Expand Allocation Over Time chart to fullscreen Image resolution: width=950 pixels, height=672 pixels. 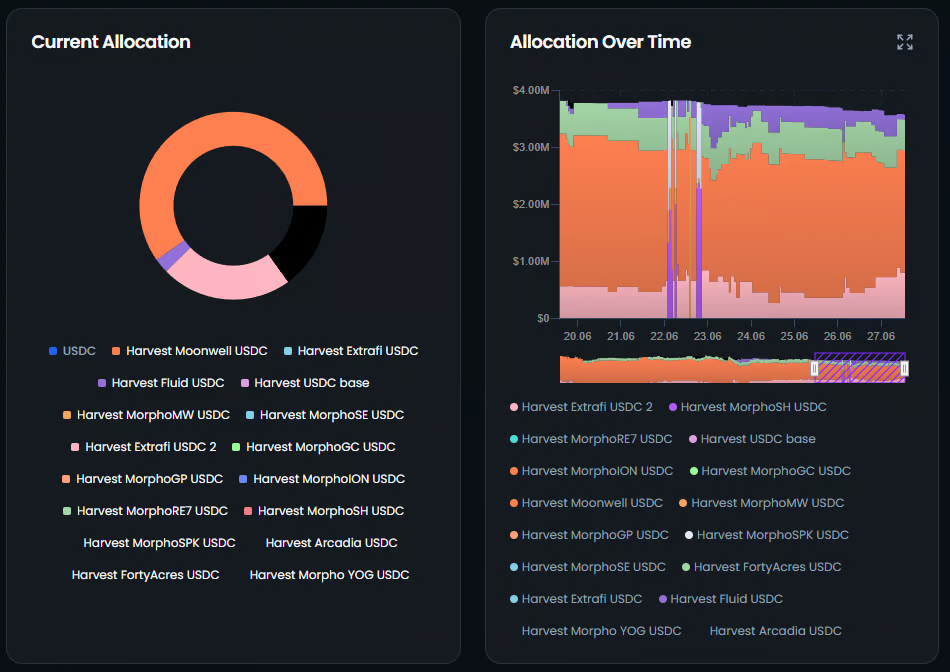coord(905,42)
